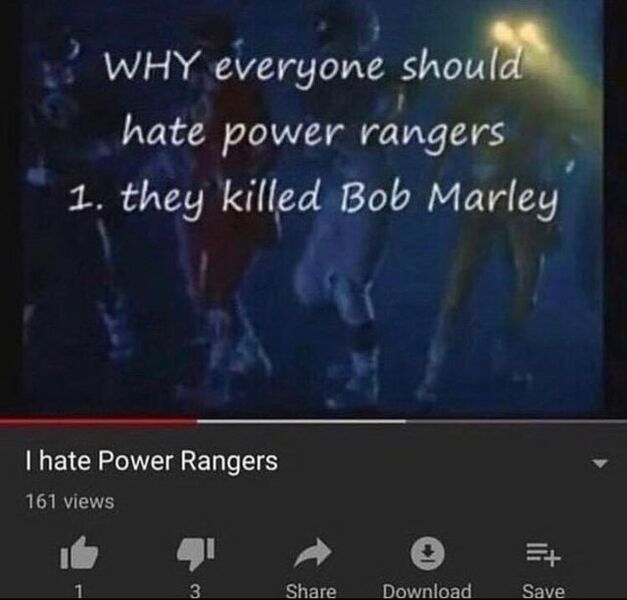Click the video title I hate Power Rangers
Viewport: 627px width, 600px height.
152,461
